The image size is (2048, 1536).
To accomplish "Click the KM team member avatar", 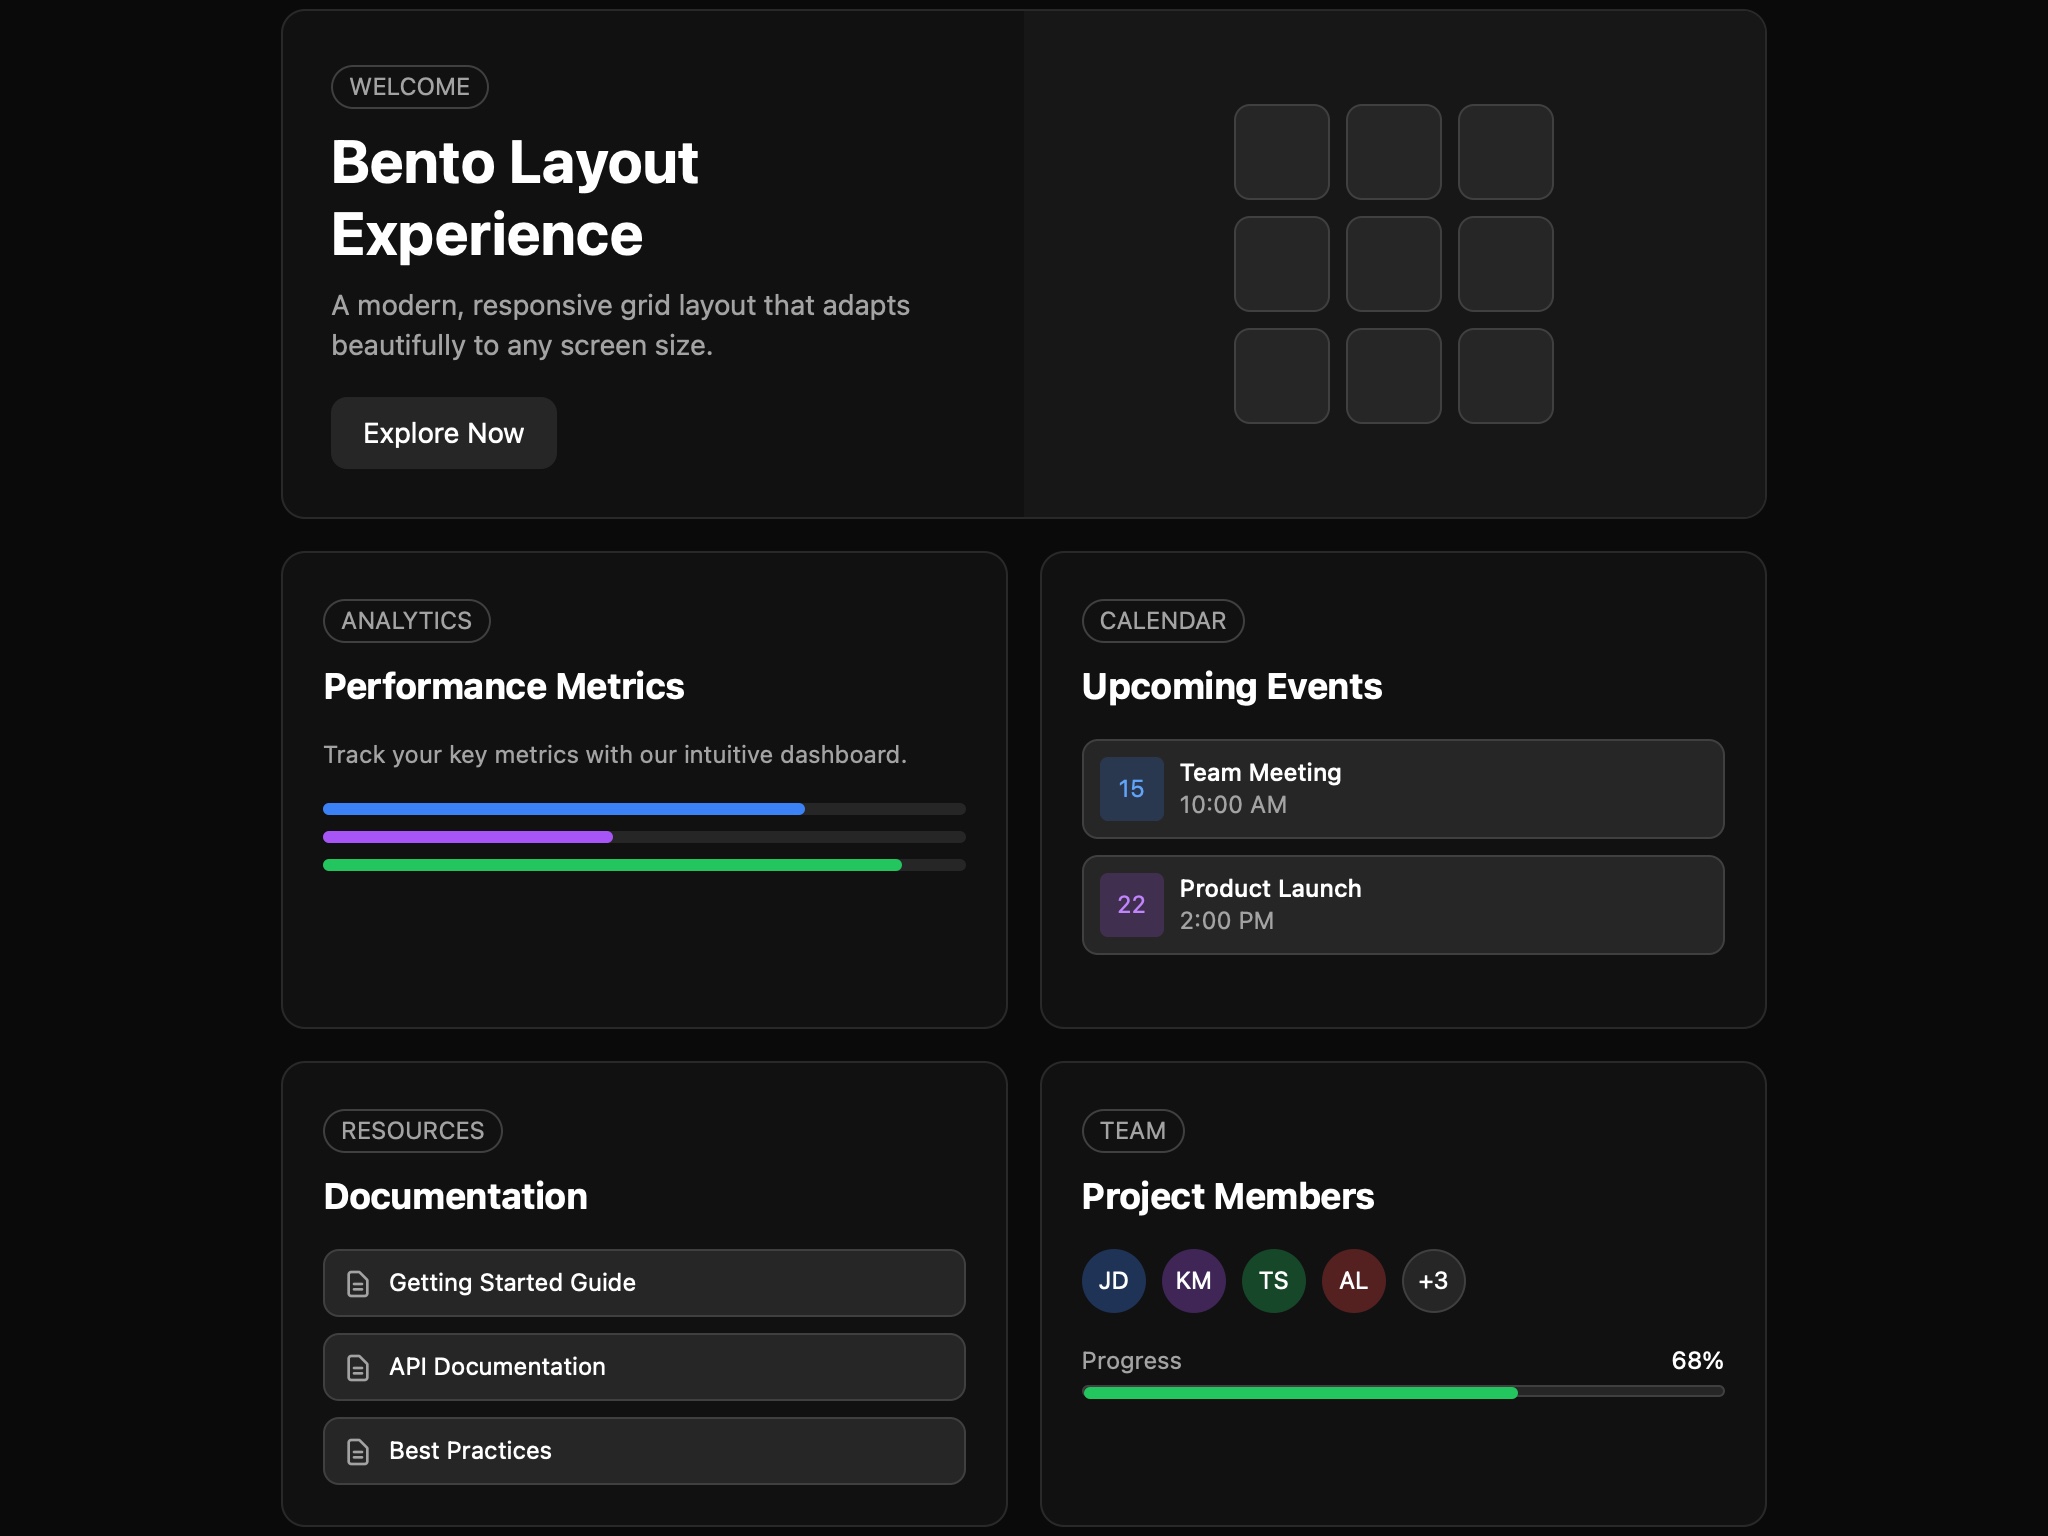I will pyautogui.click(x=1192, y=1280).
